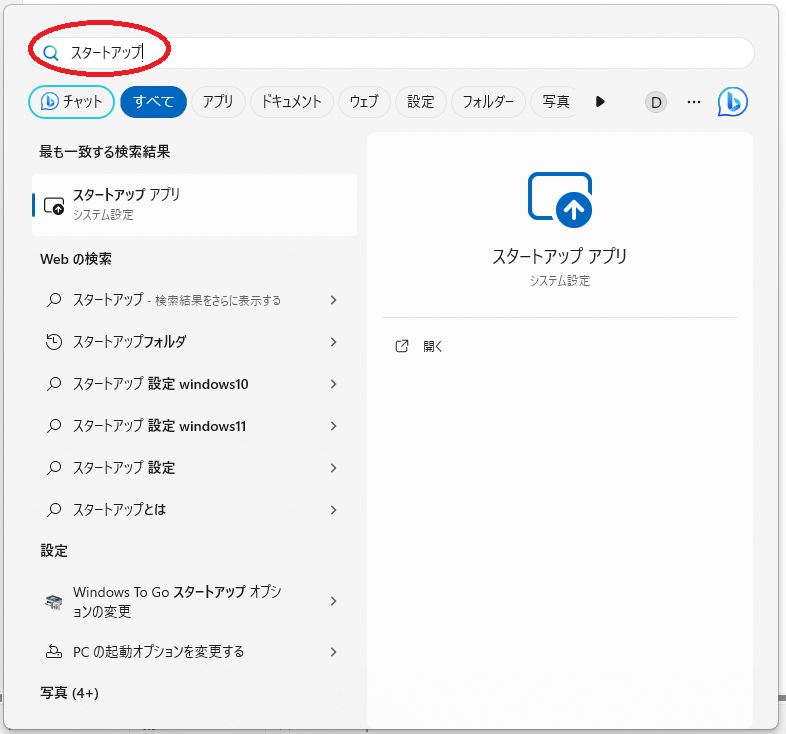Click the 写真 (4+) section heading
Screen dimensions: 786x734
[x=69, y=693]
